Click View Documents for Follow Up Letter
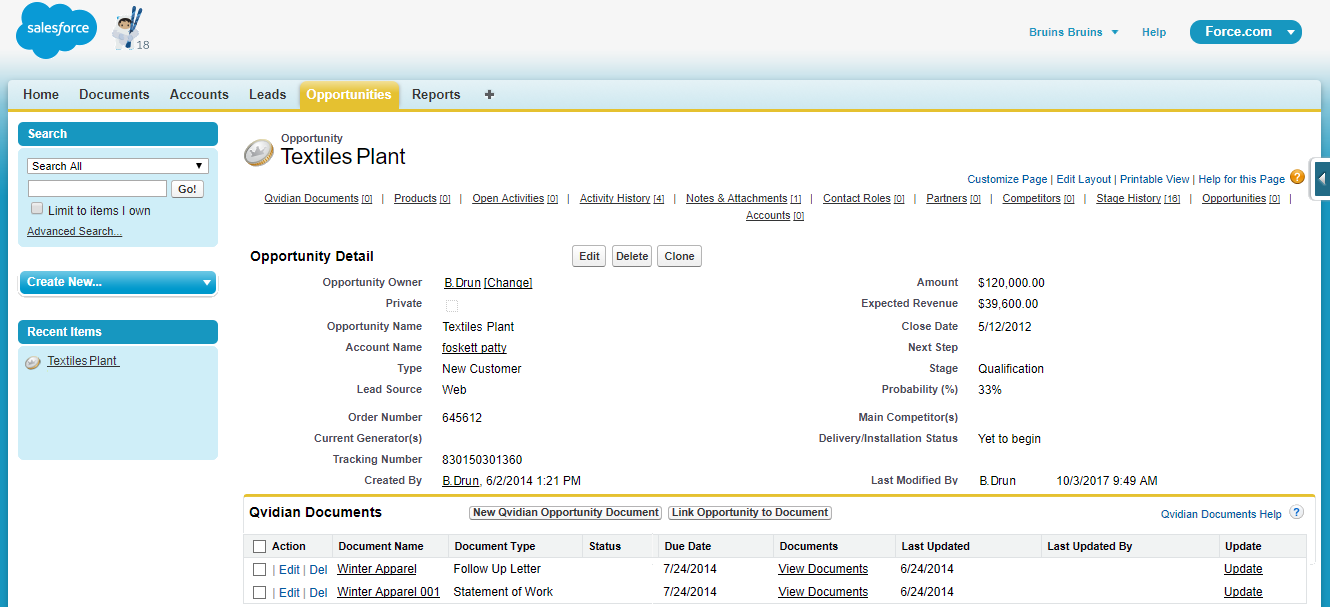The image size is (1330, 607). 823,569
